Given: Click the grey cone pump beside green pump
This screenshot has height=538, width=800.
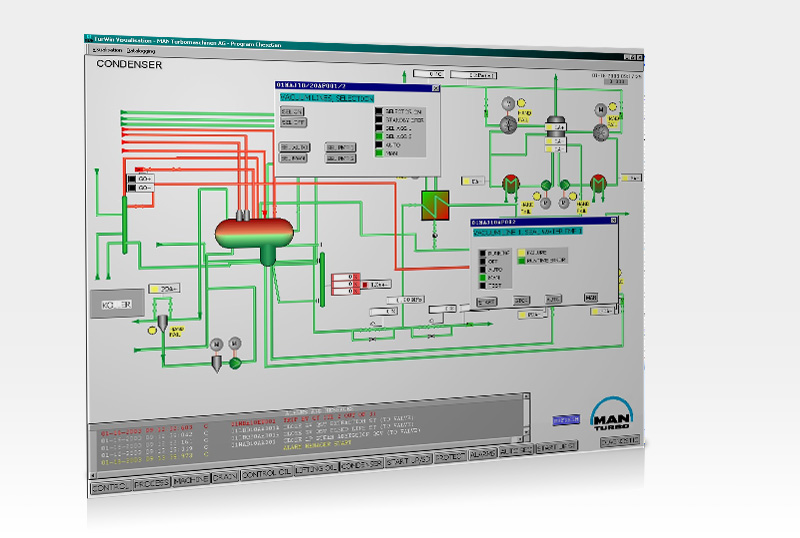Looking at the screenshot, I should [217, 364].
